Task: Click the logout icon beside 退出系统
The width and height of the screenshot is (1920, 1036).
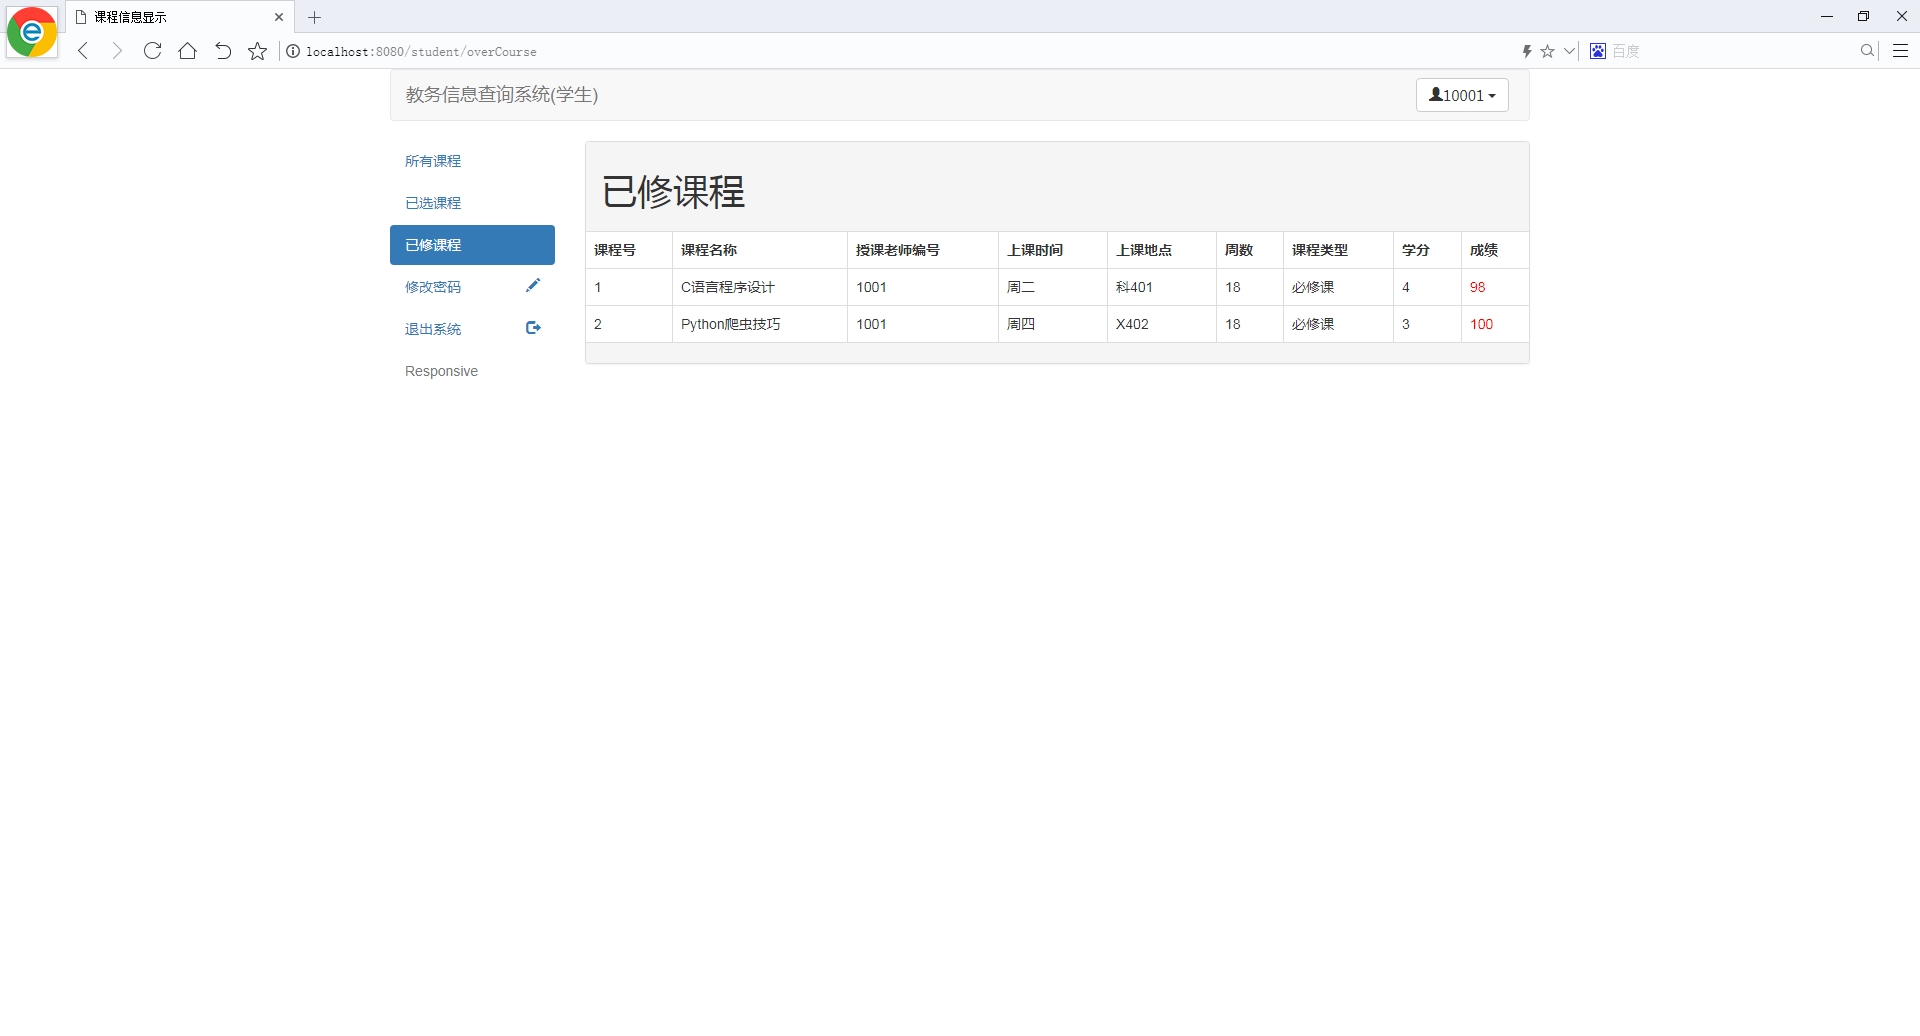Action: coord(533,328)
